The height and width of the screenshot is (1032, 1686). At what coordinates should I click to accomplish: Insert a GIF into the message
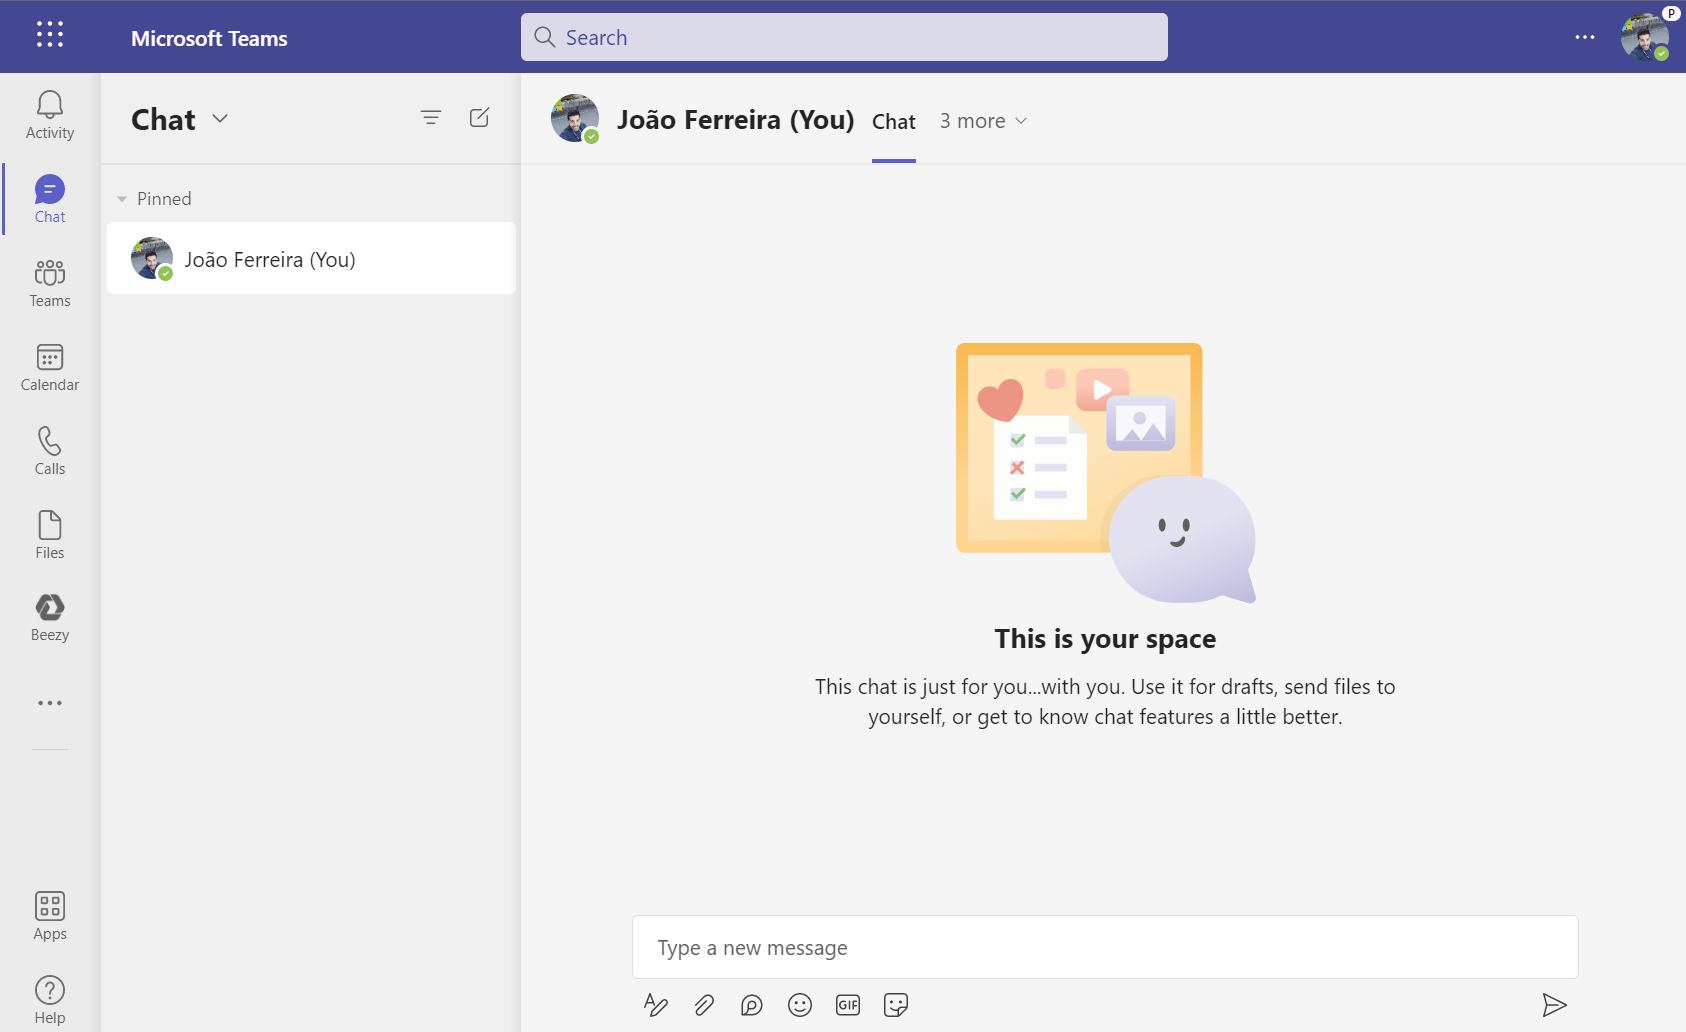848,1005
